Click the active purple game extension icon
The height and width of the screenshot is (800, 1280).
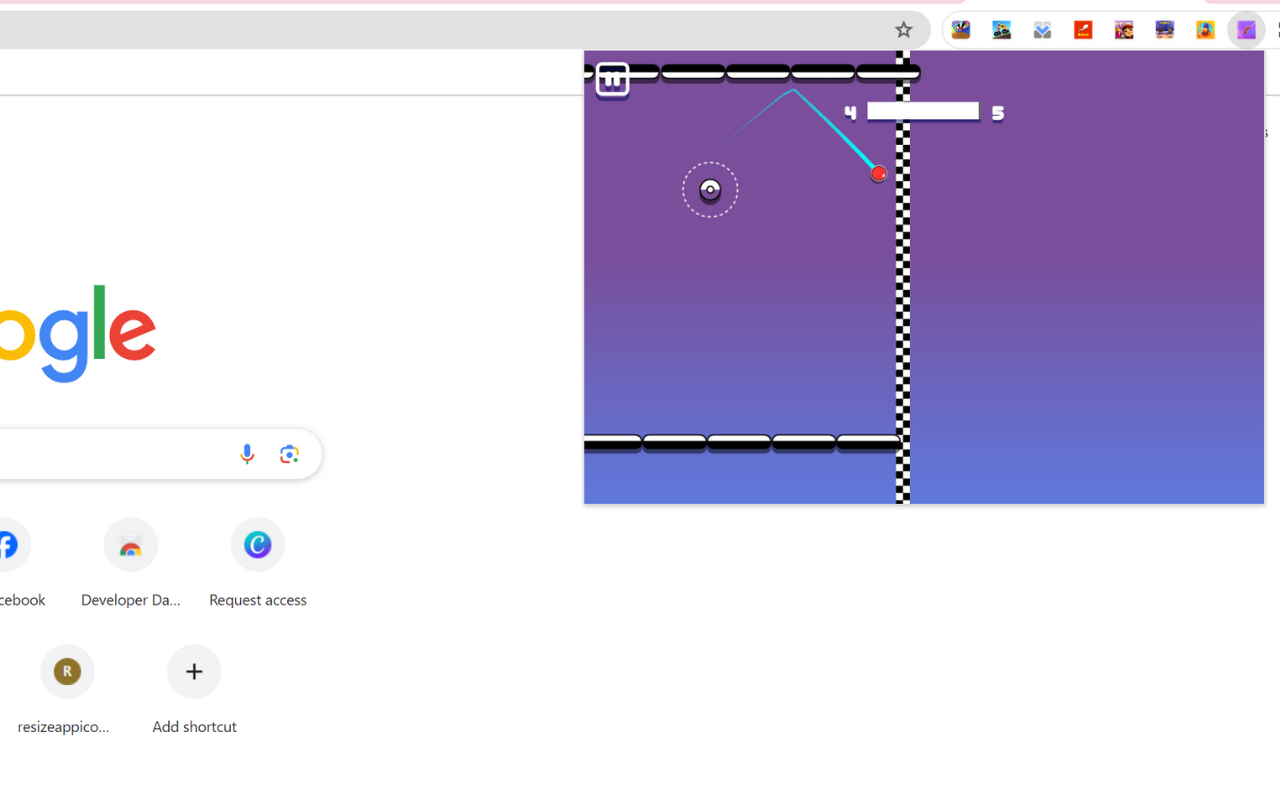point(1246,30)
